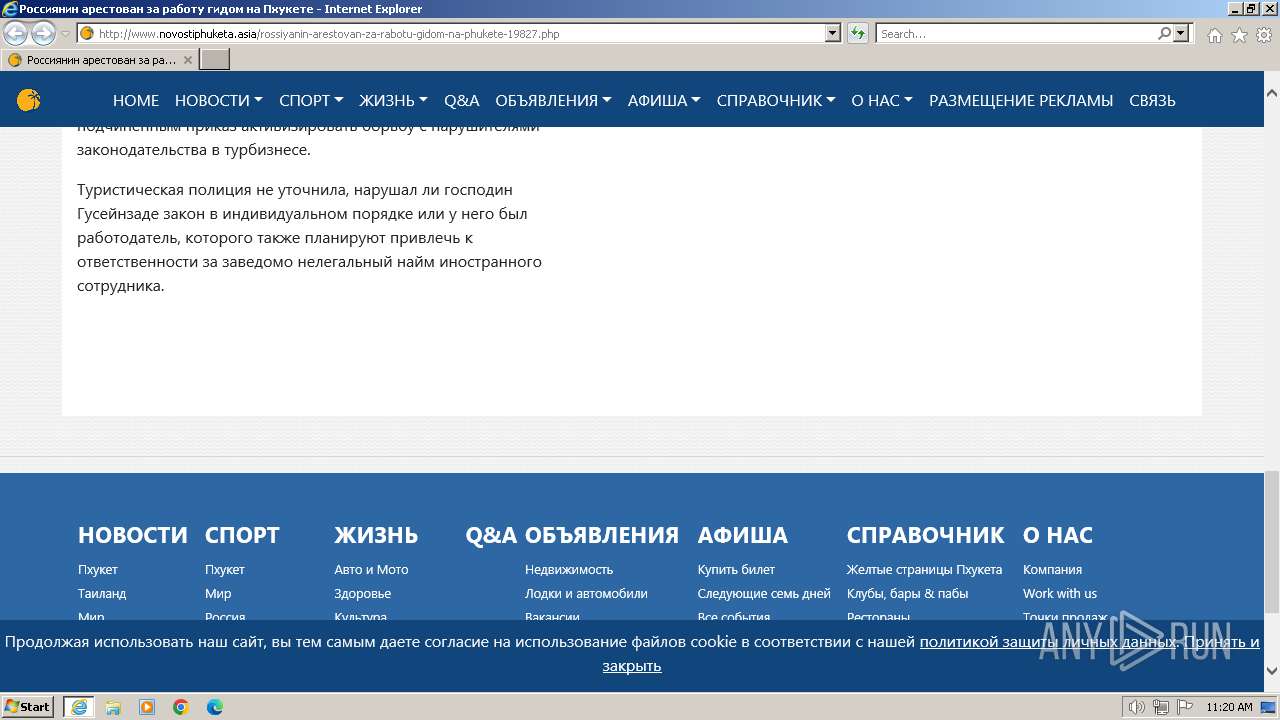Click footer heading ЖИЗНЬ
Viewport: 1280px width, 720px height.
pyautogui.click(x=376, y=535)
